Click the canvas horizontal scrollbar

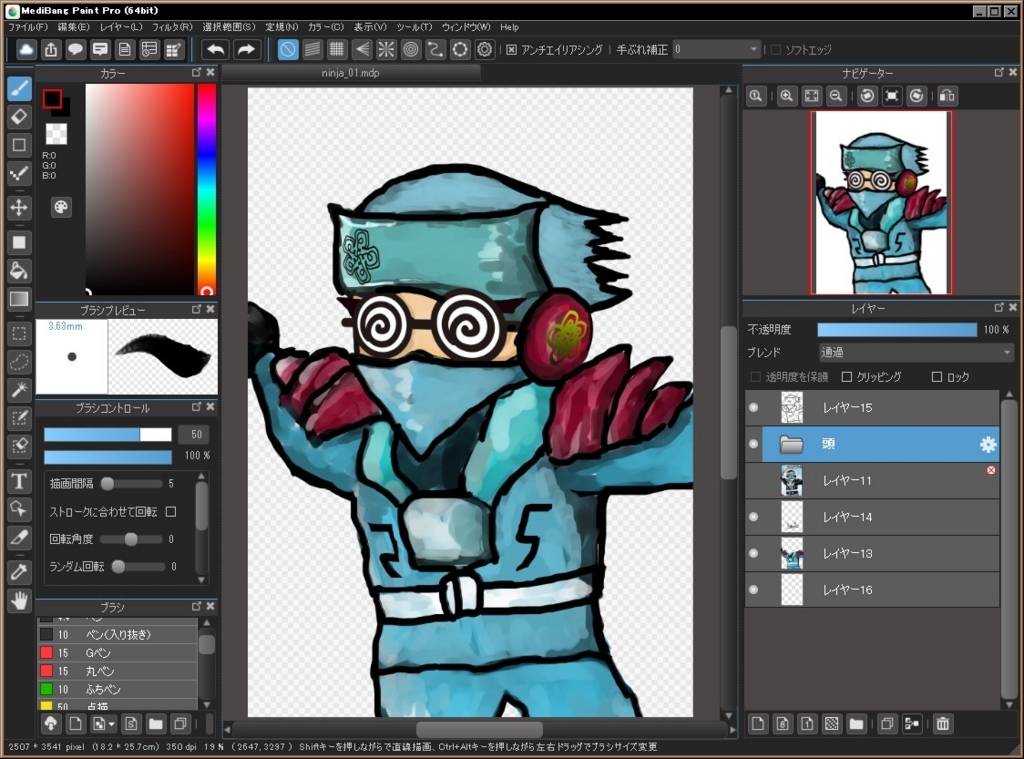[479, 730]
